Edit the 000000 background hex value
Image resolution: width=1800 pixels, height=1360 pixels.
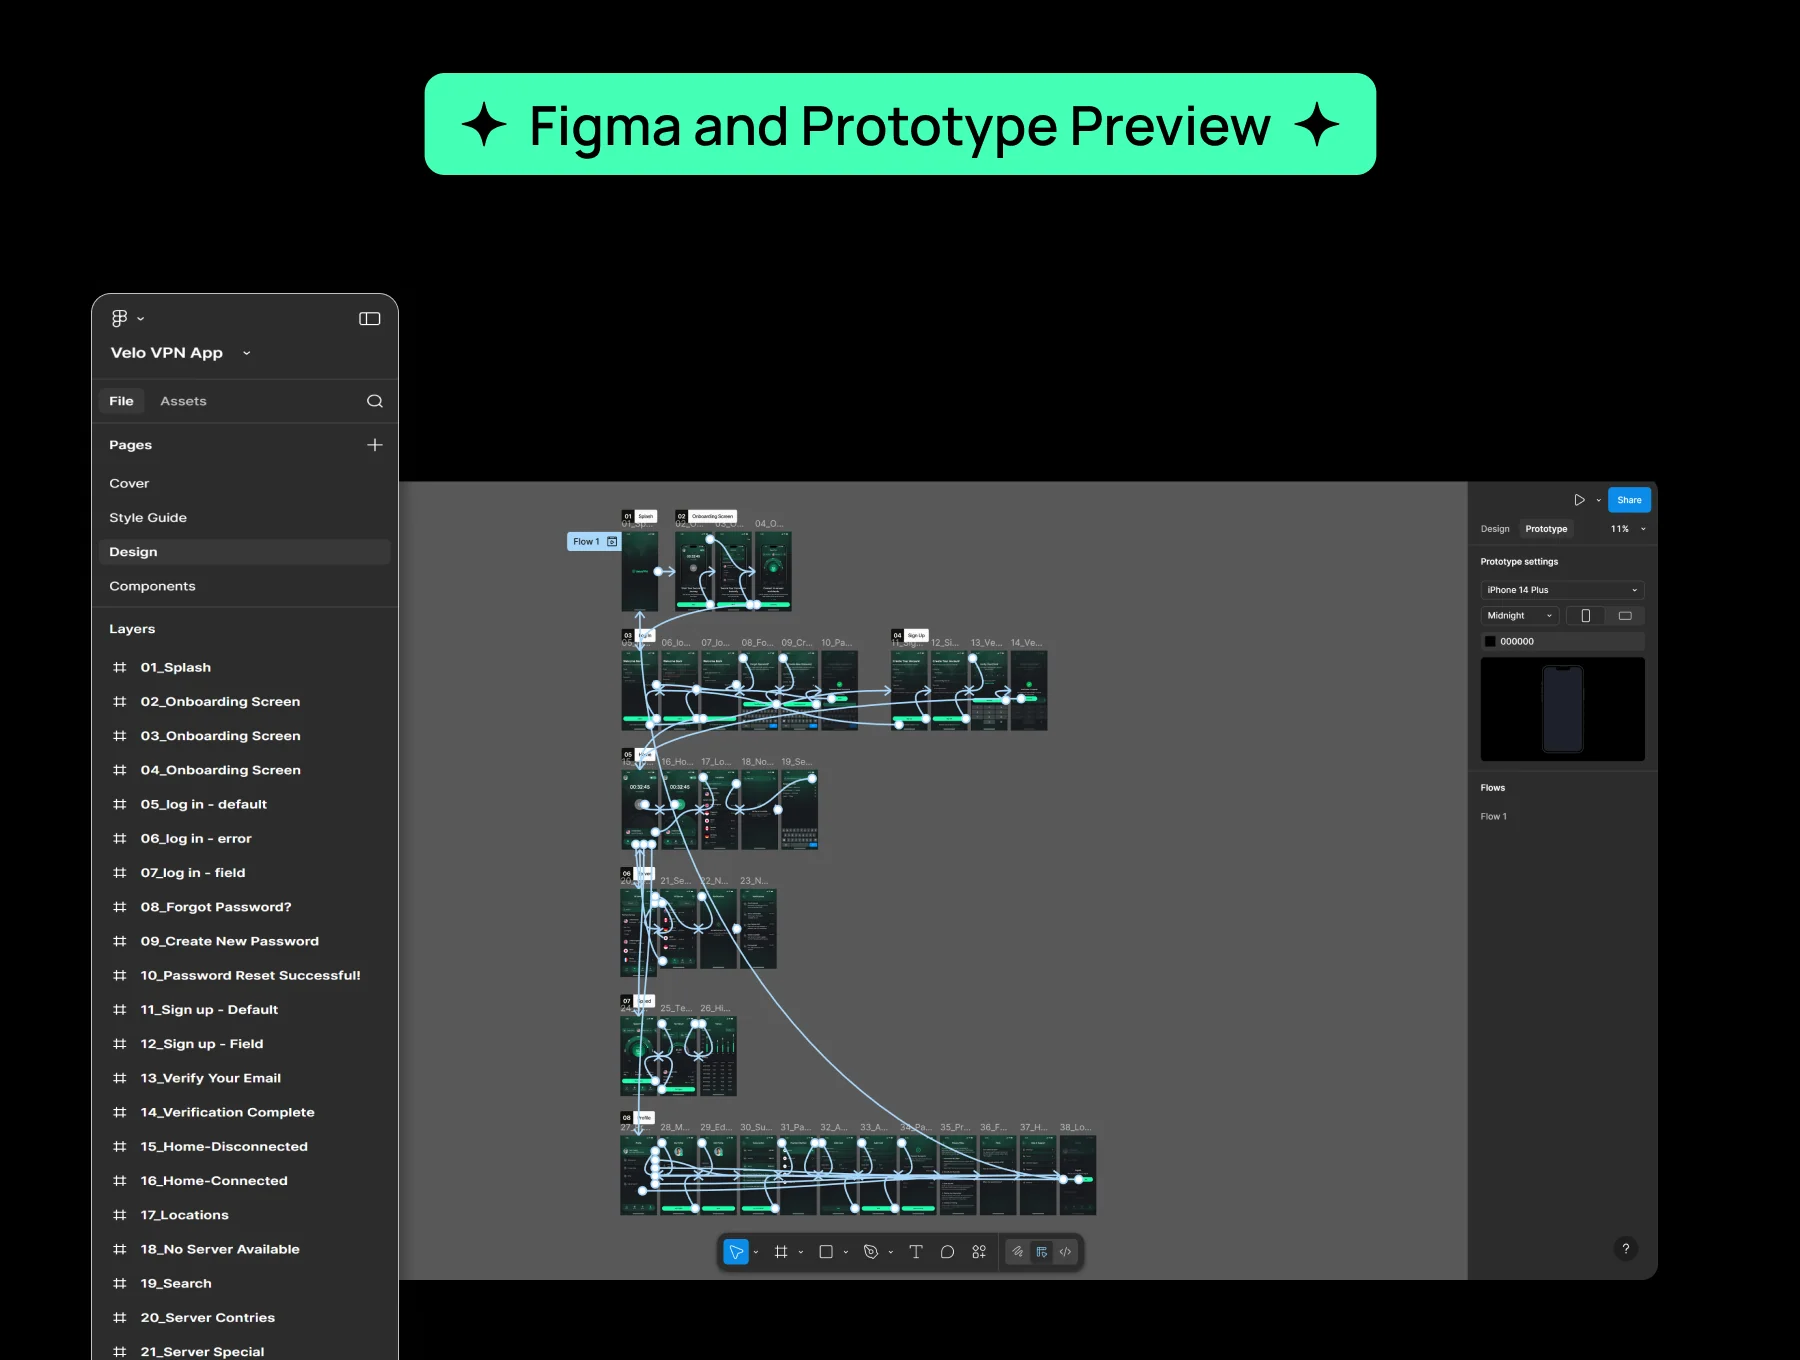pos(1517,642)
